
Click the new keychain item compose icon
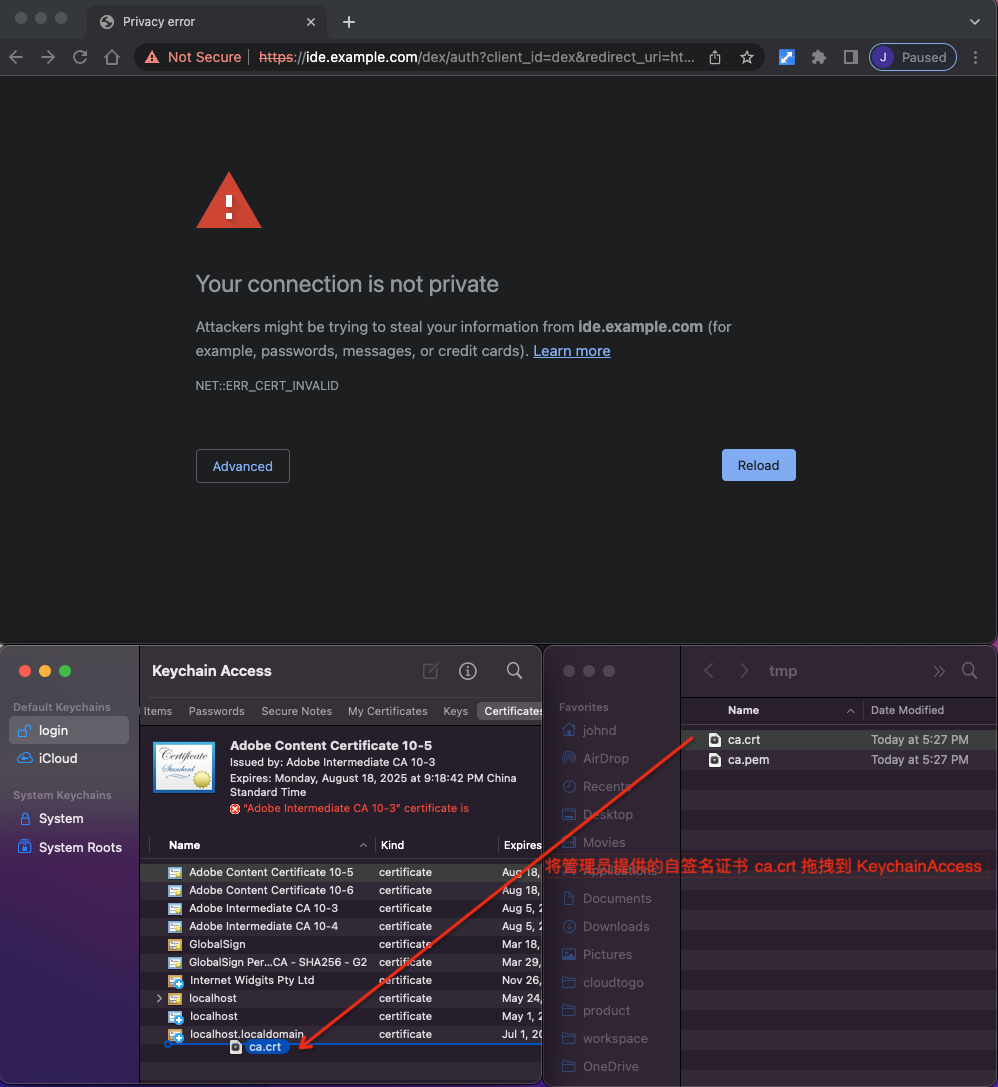pos(431,671)
